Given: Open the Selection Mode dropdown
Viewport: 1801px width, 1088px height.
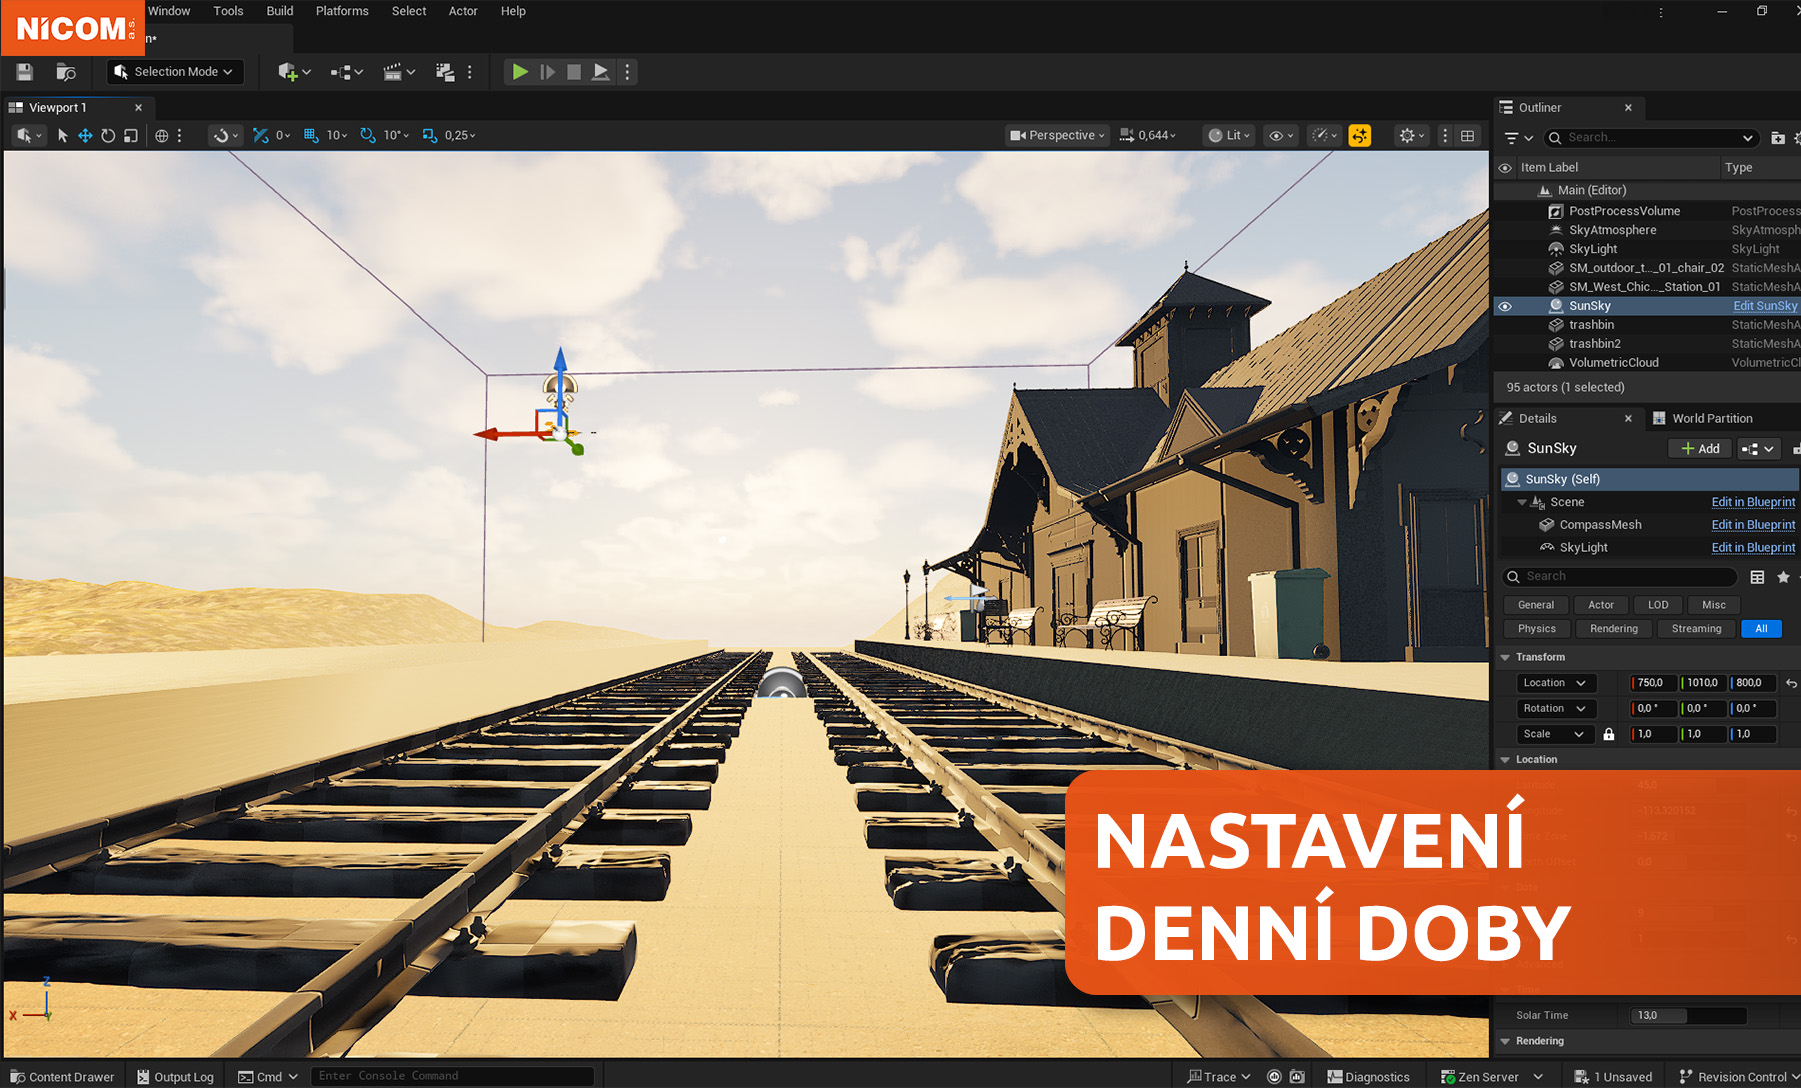Looking at the screenshot, I should 175,72.
